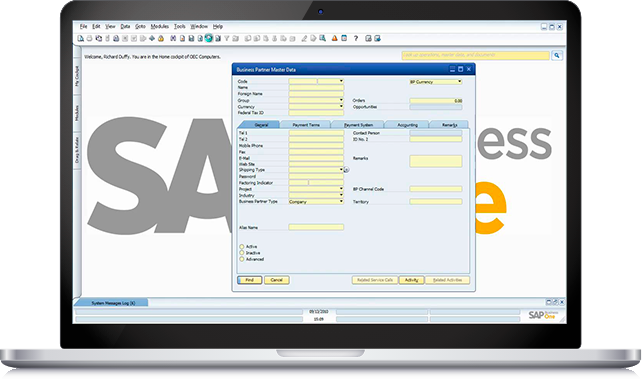The image size is (642, 385).
Task: Open the Currency dropdown
Action: (341, 106)
